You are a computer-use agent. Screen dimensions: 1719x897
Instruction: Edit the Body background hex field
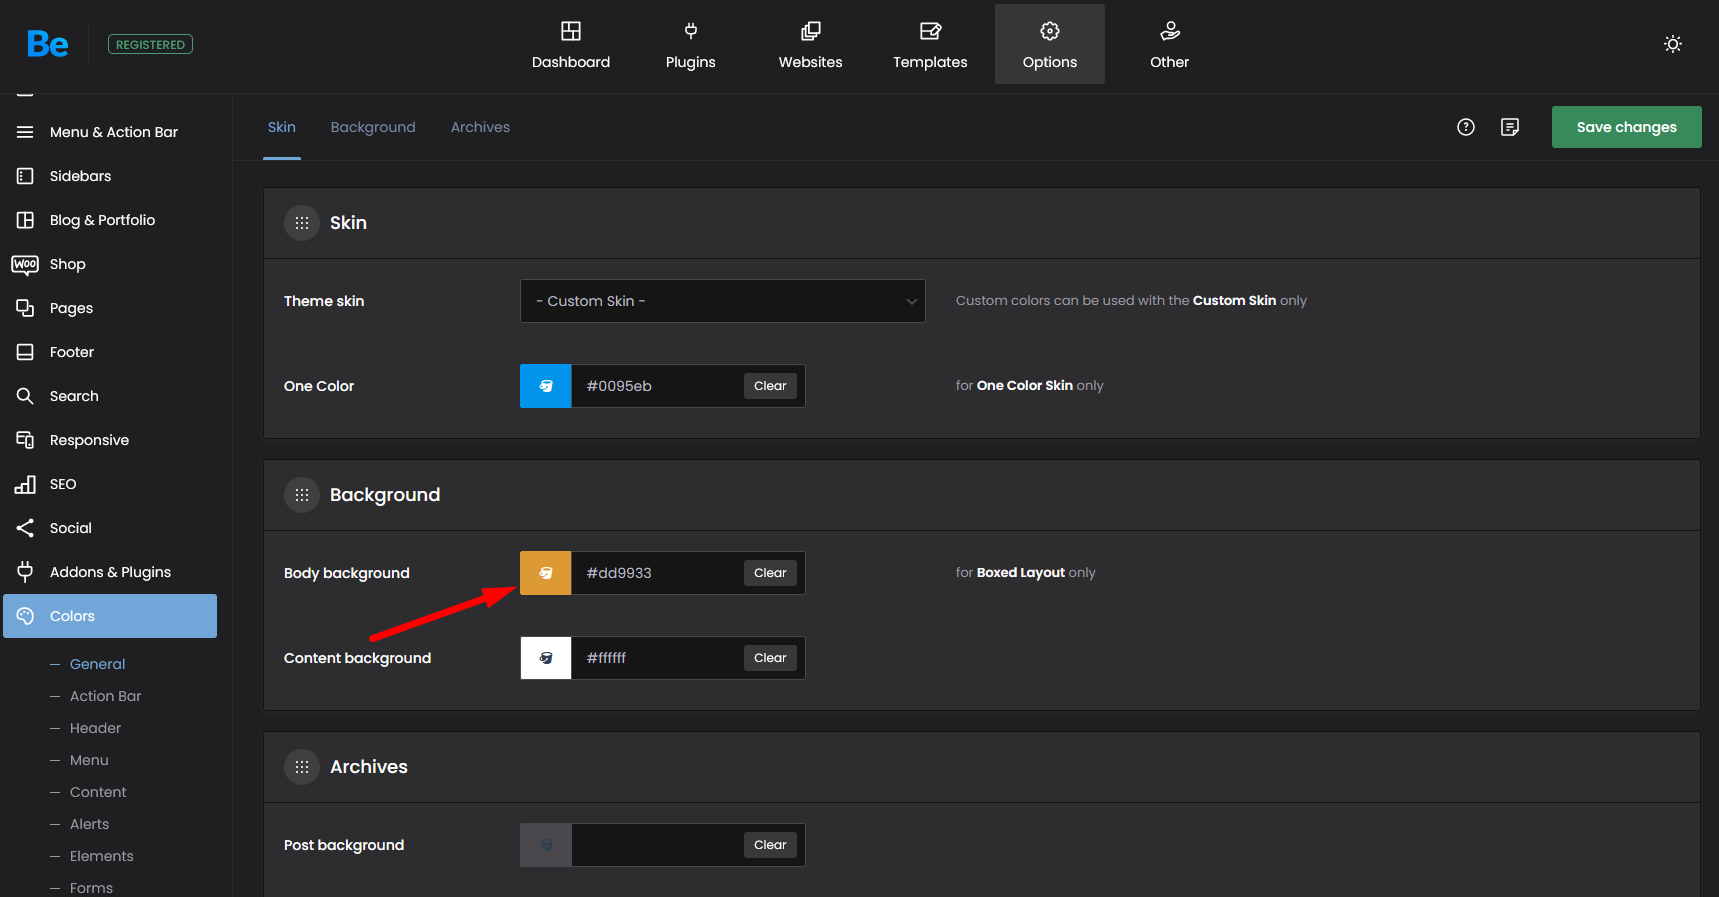(656, 573)
